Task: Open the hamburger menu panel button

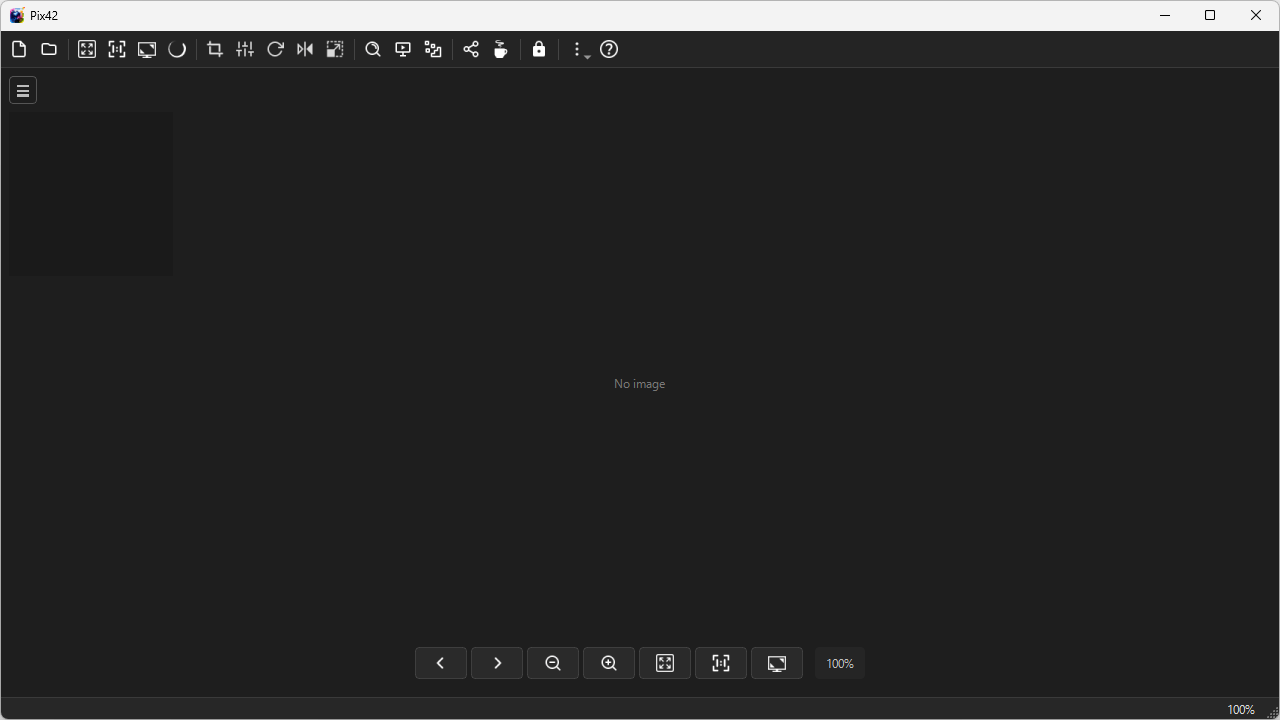Action: pyautogui.click(x=23, y=91)
